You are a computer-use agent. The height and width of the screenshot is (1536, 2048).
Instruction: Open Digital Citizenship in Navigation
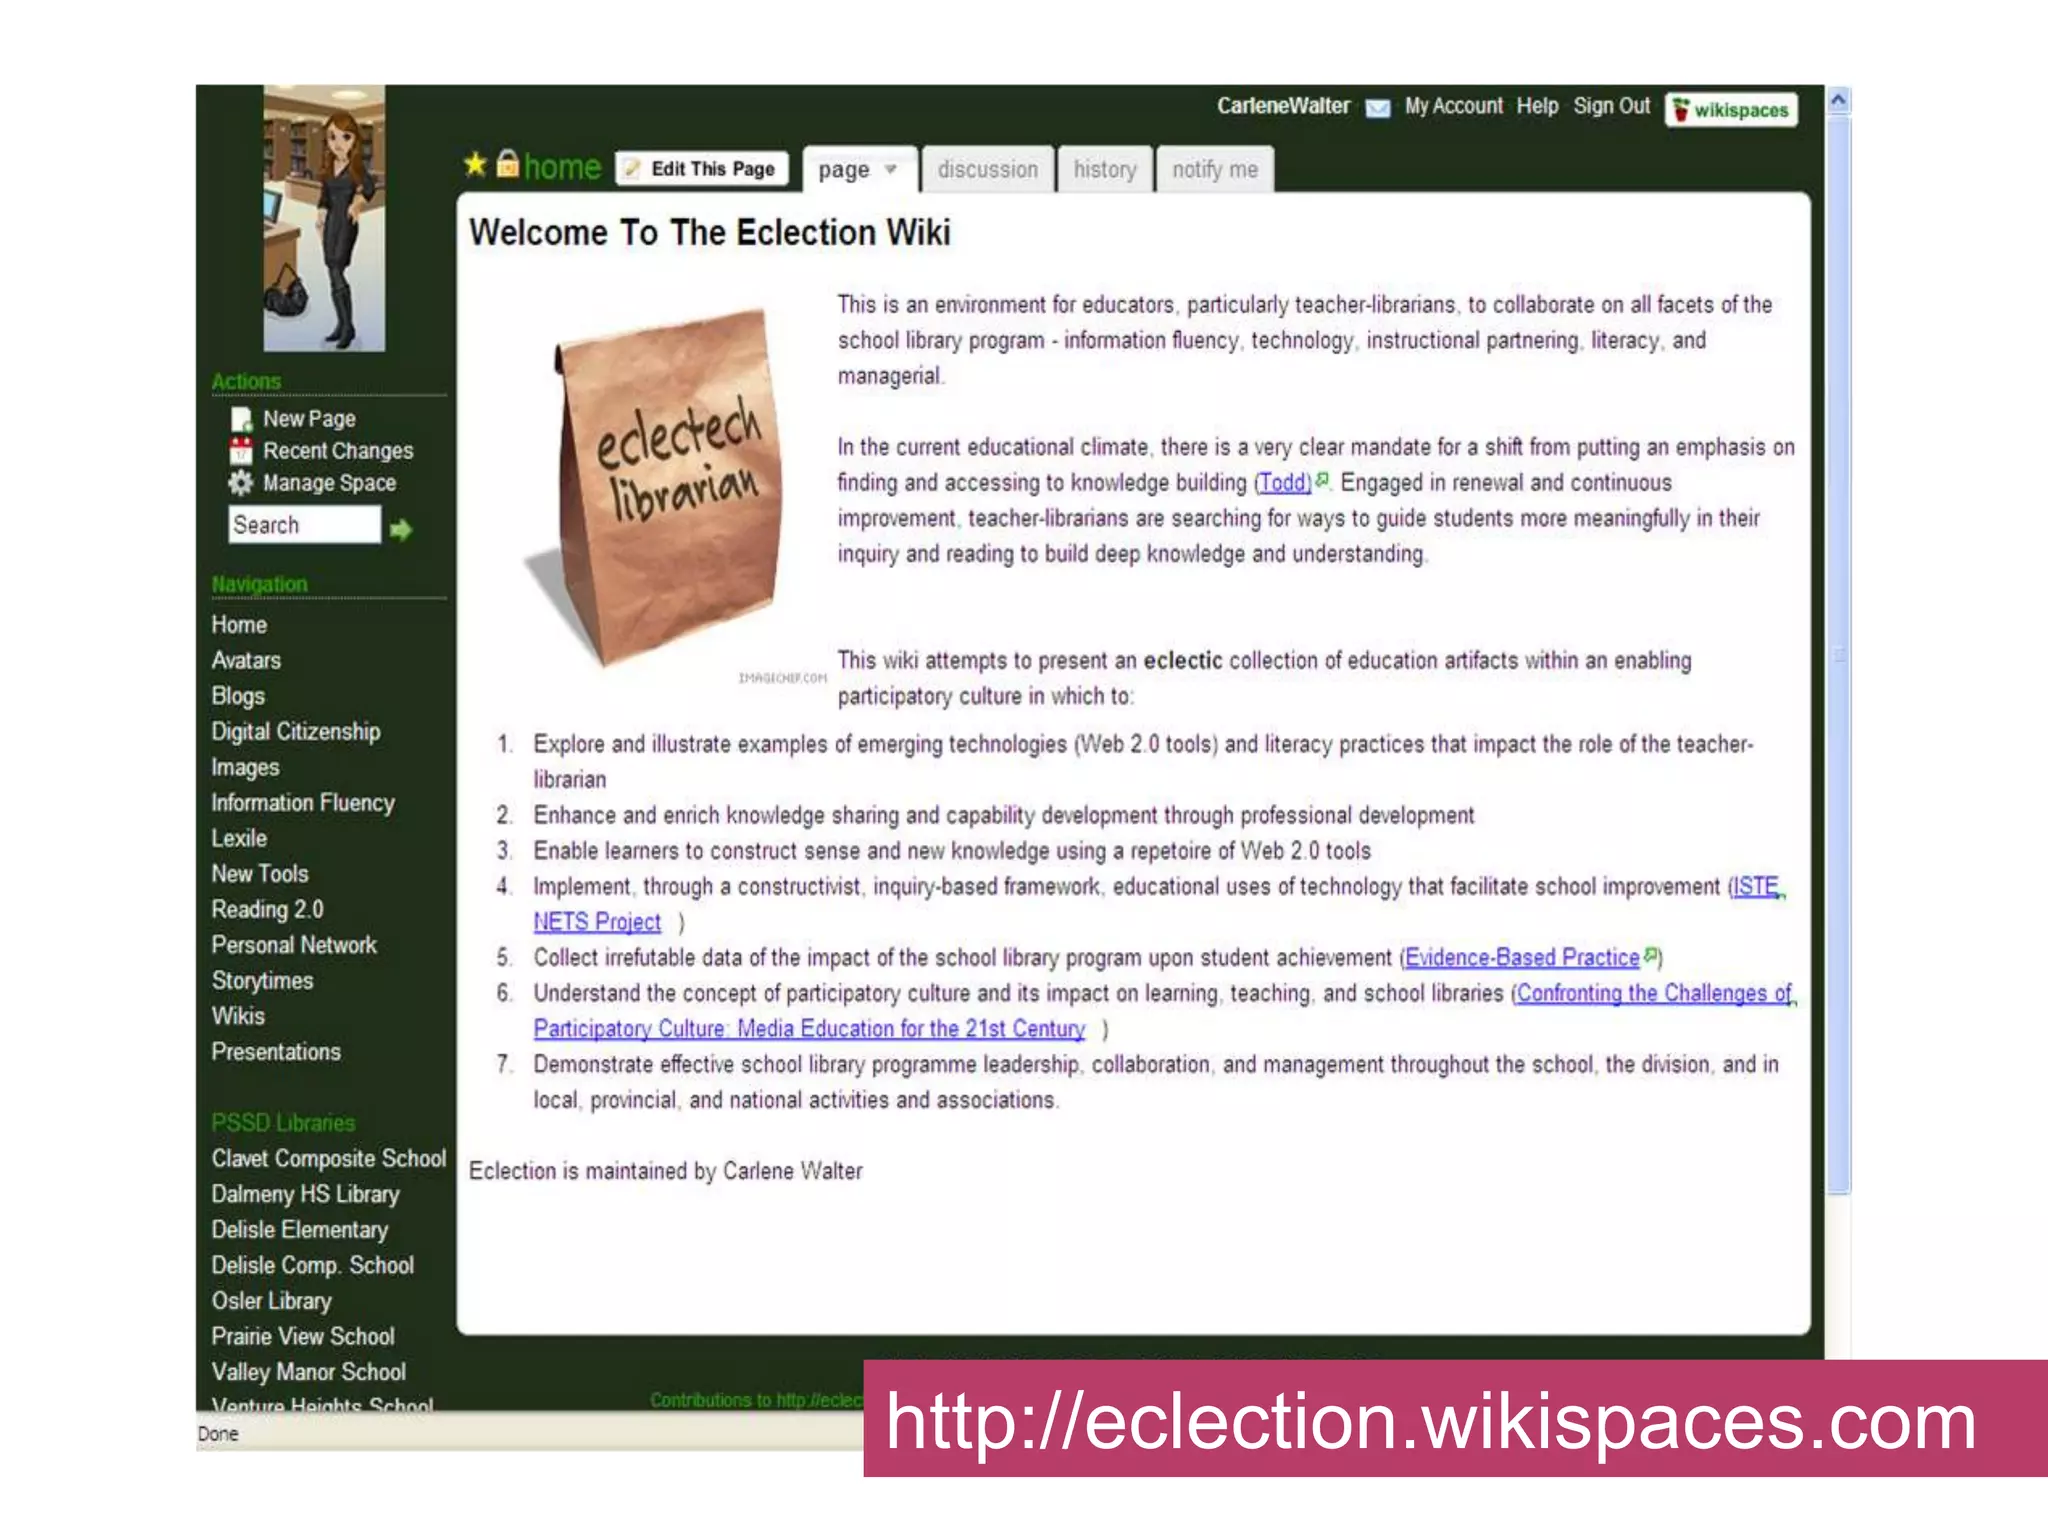tap(296, 732)
